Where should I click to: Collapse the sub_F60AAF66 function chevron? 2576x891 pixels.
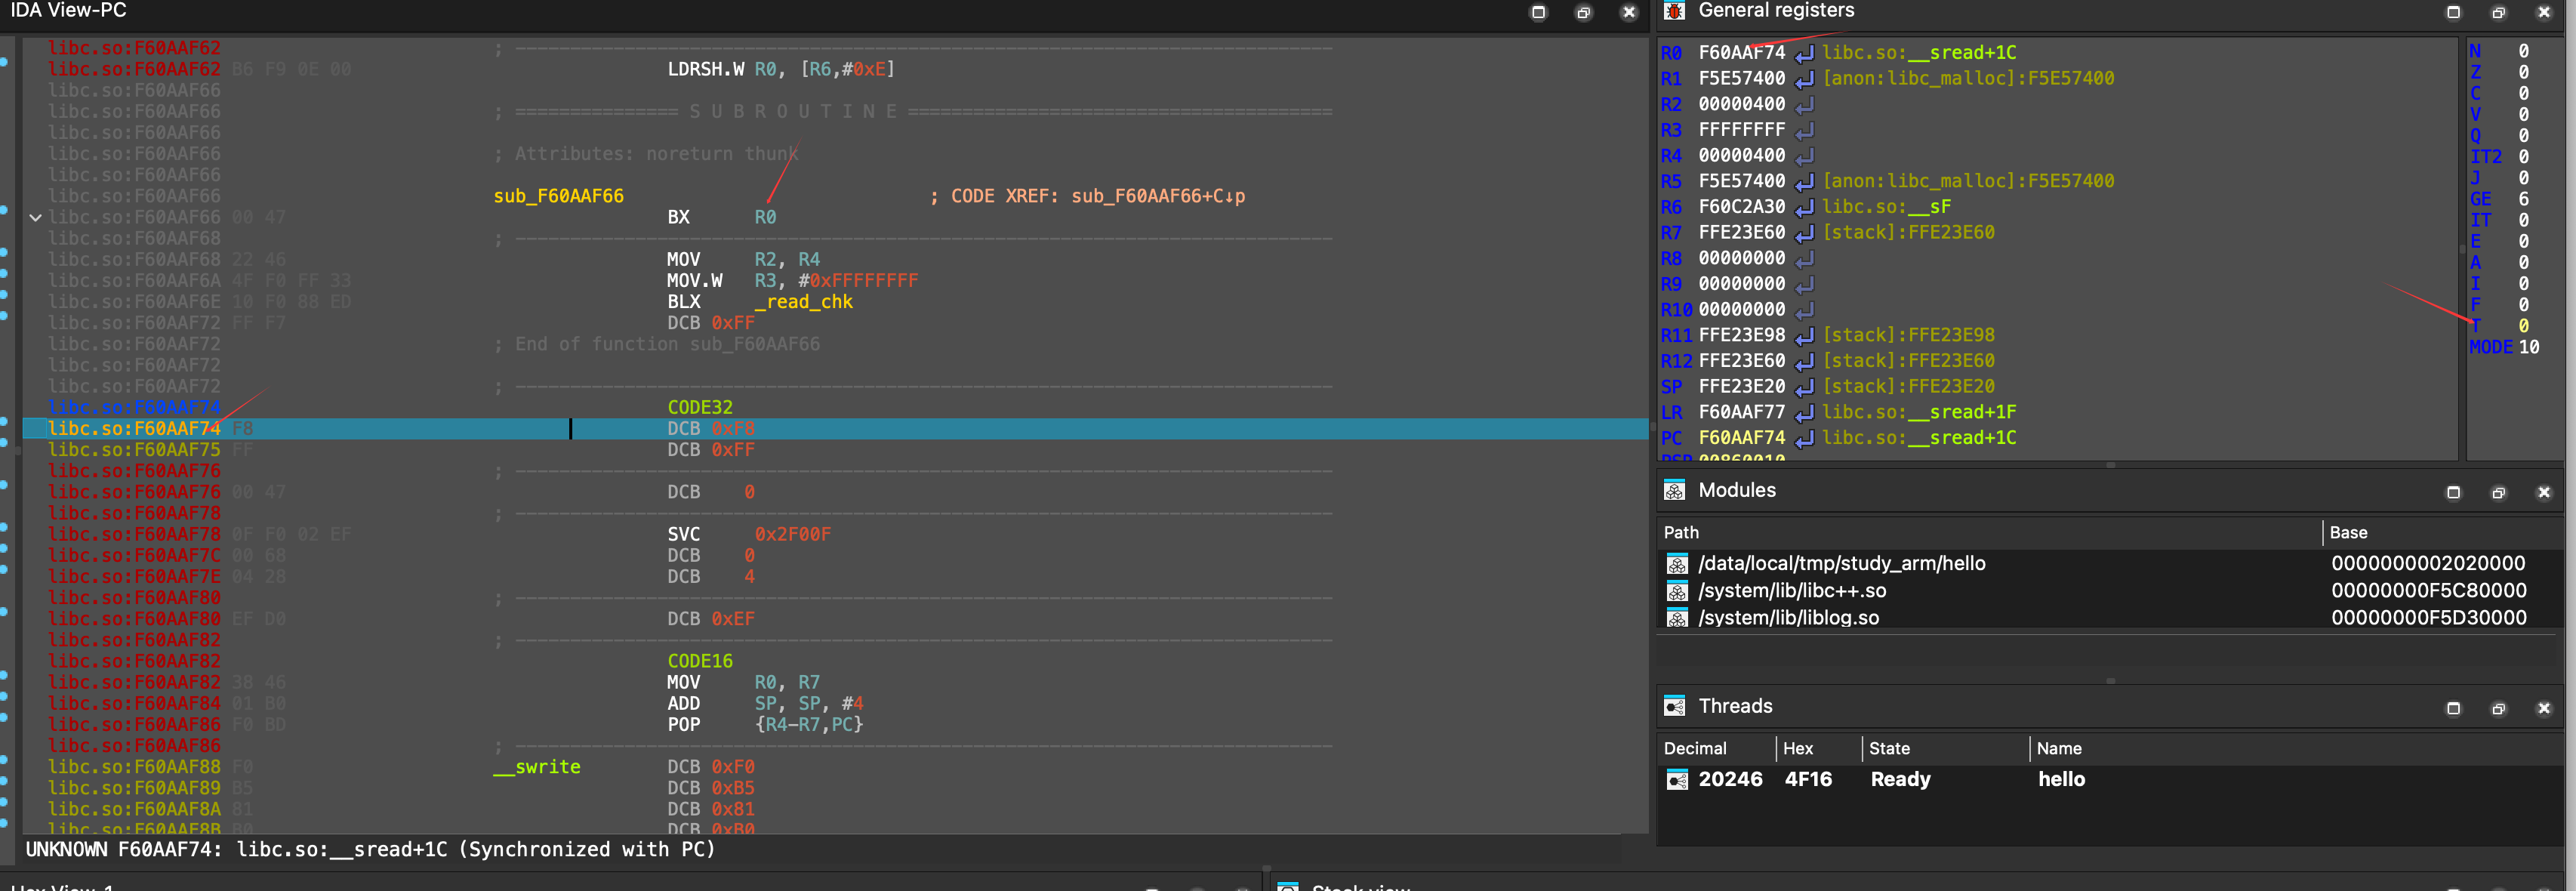click(x=36, y=217)
